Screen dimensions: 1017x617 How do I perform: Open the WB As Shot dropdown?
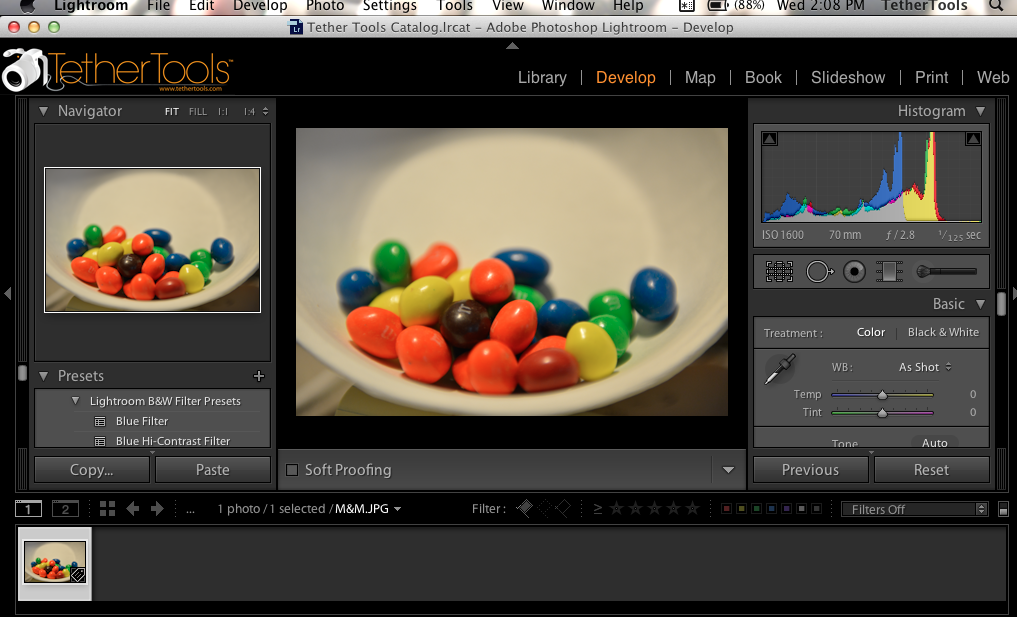pyautogui.click(x=925, y=367)
